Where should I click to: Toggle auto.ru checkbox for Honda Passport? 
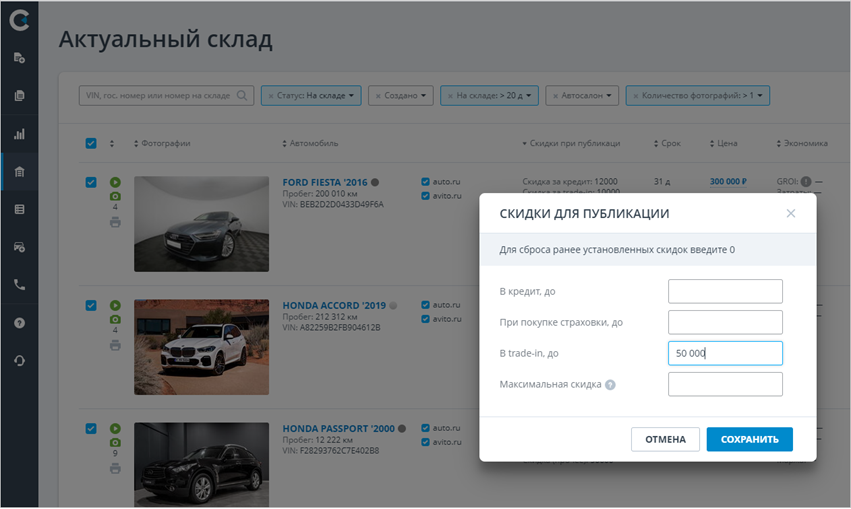(x=426, y=428)
